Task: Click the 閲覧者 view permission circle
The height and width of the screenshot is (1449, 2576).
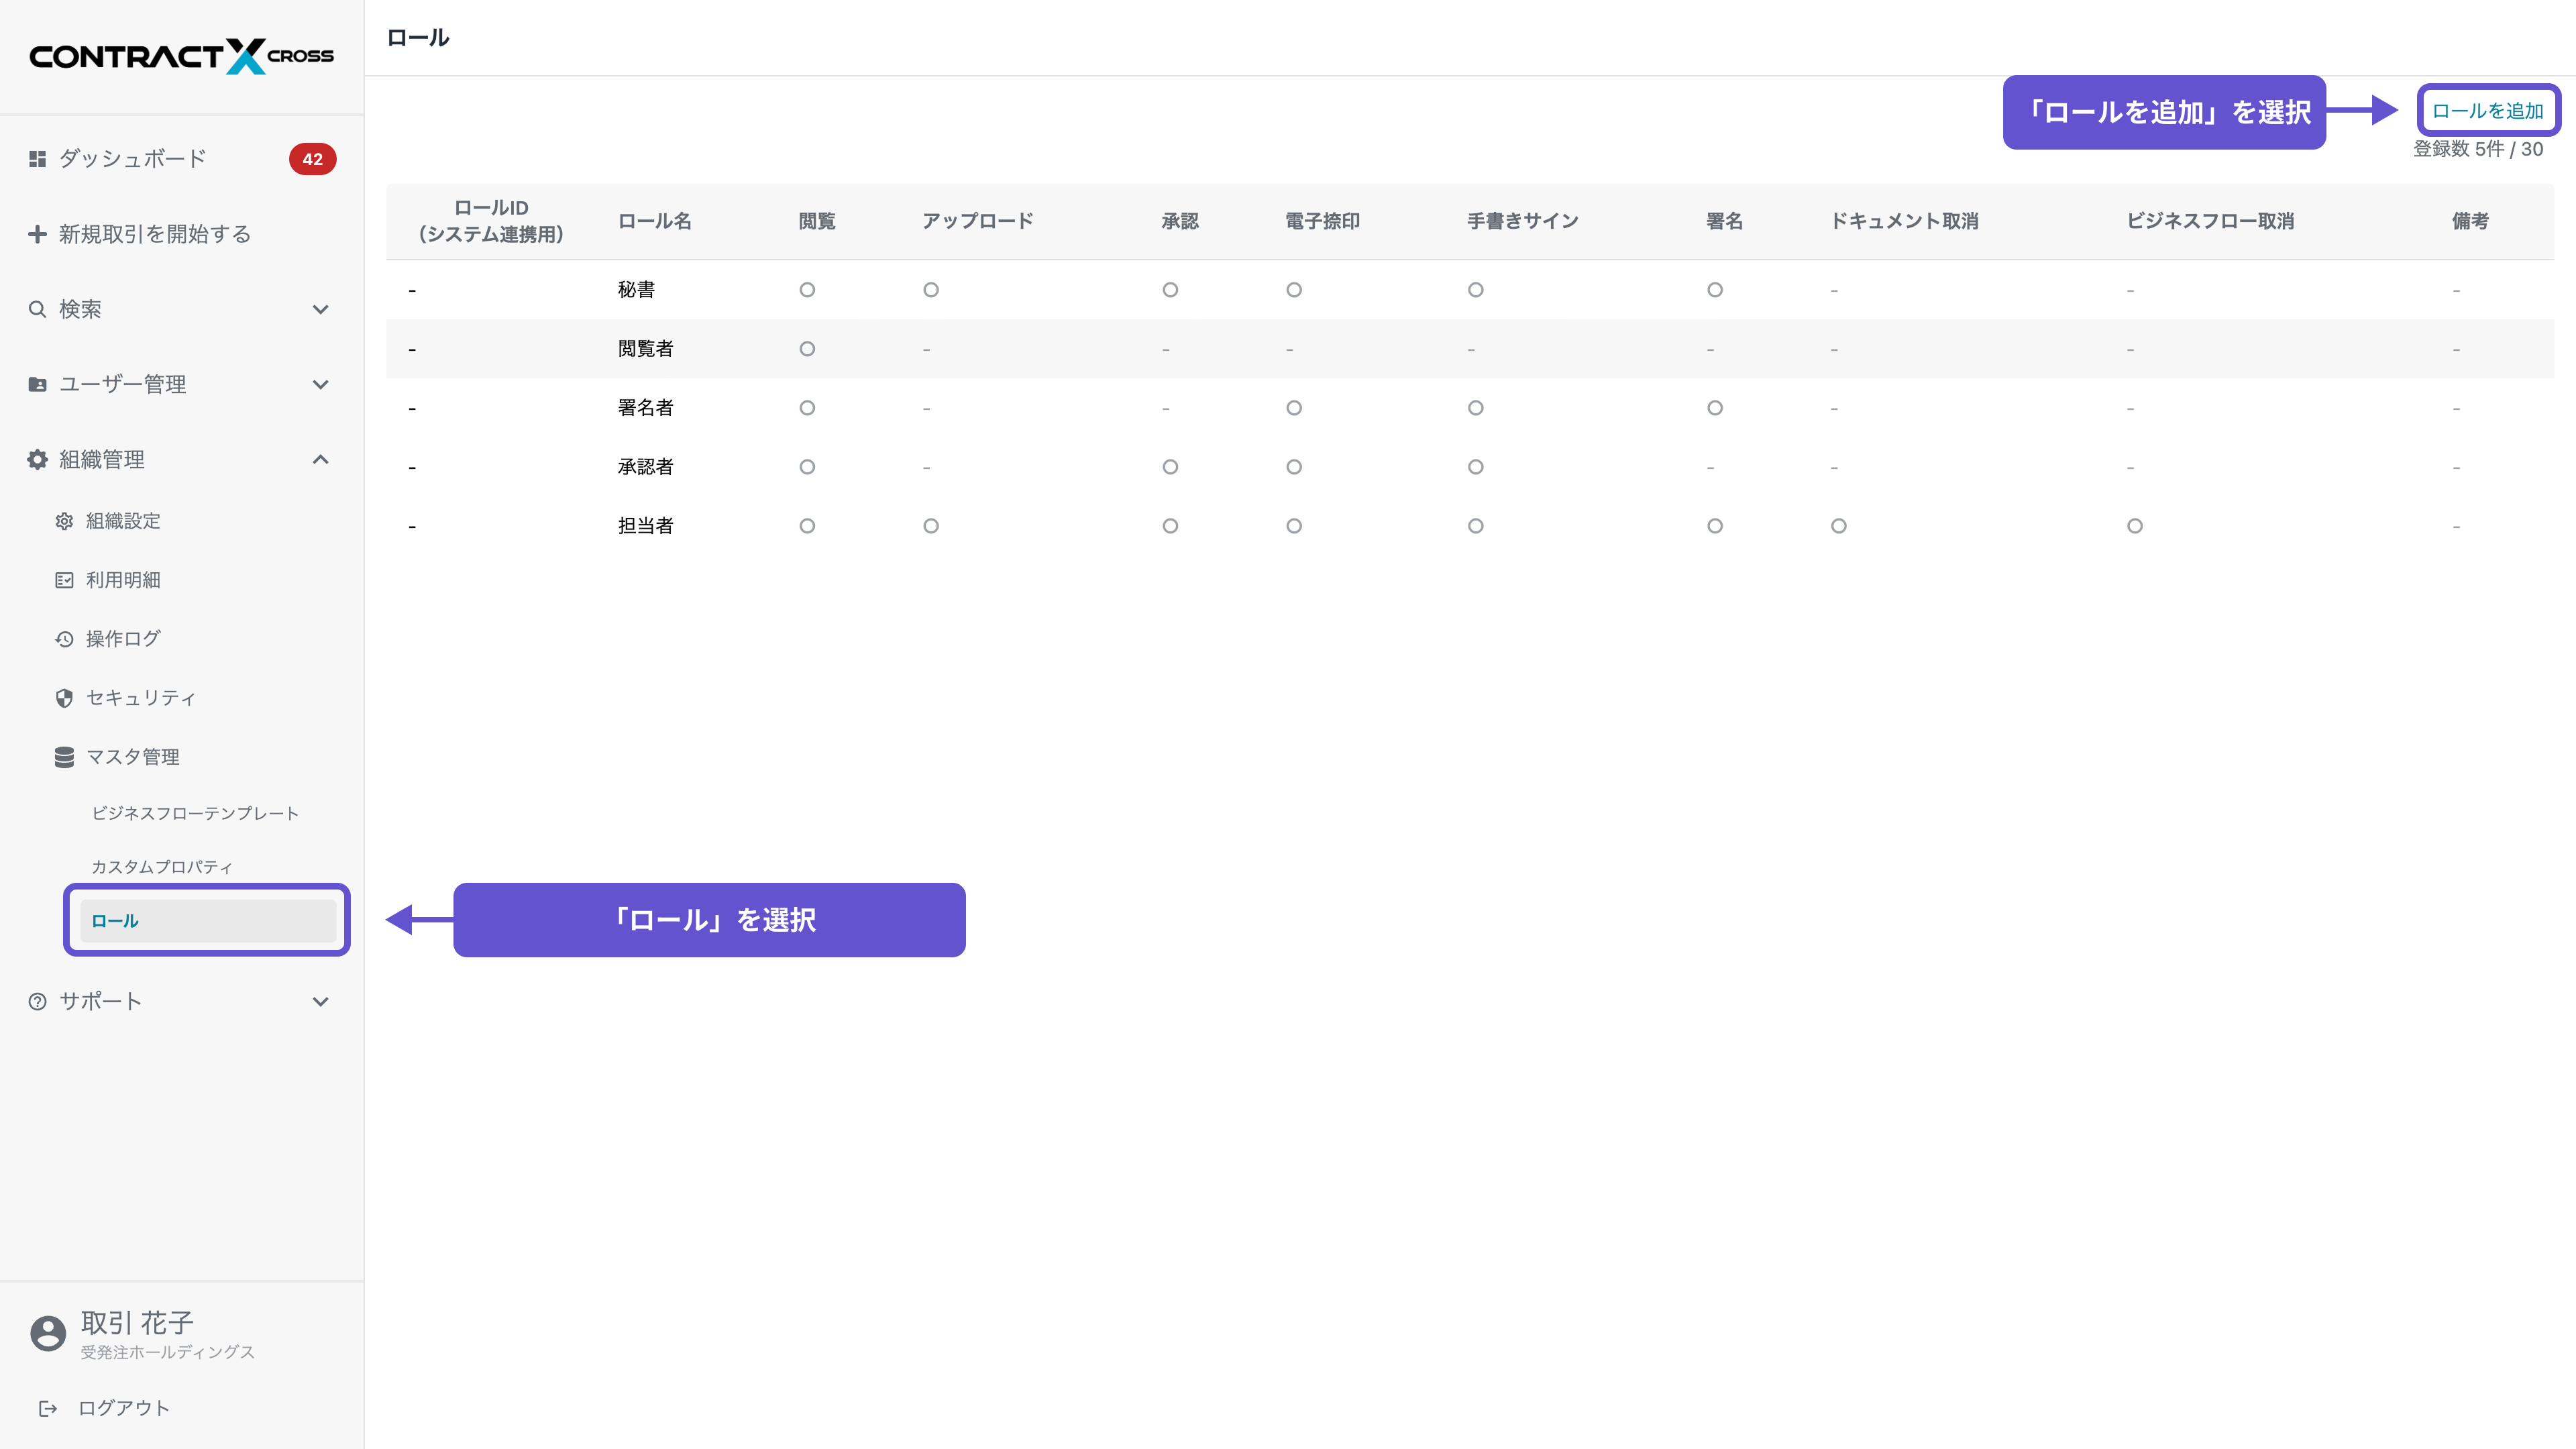Action: coord(807,349)
